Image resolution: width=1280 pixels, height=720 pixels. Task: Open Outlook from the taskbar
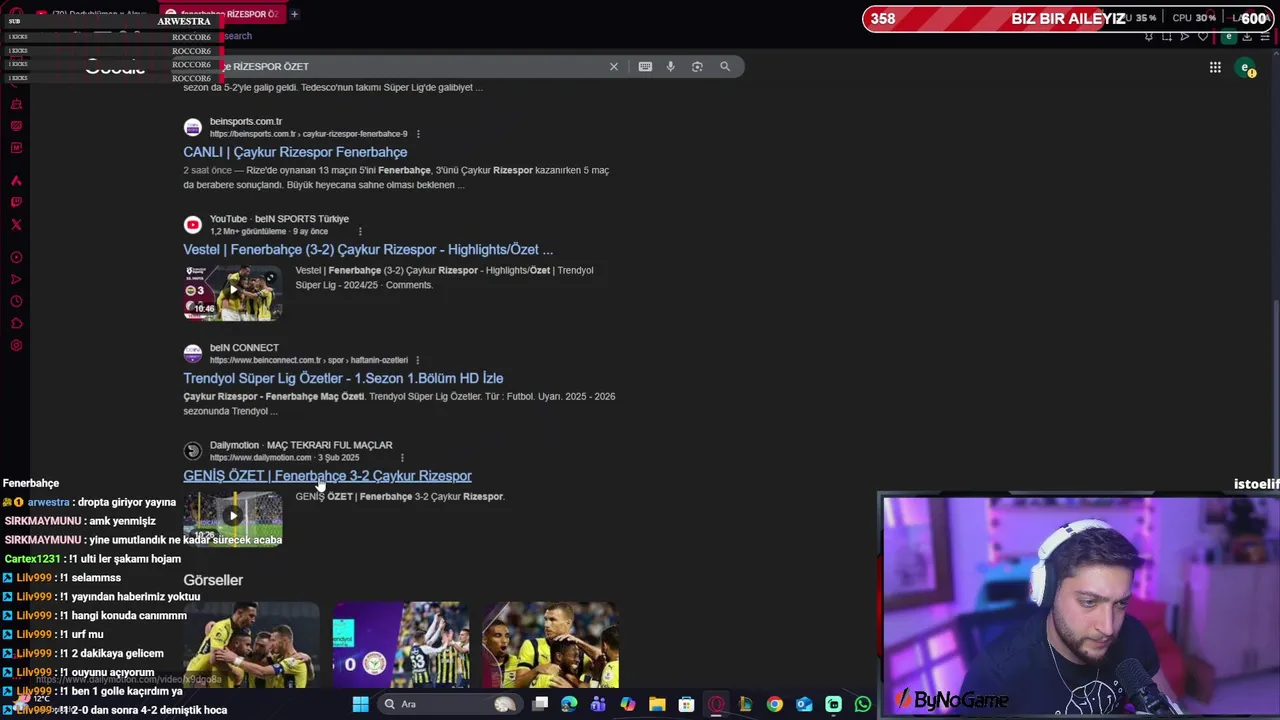804,704
